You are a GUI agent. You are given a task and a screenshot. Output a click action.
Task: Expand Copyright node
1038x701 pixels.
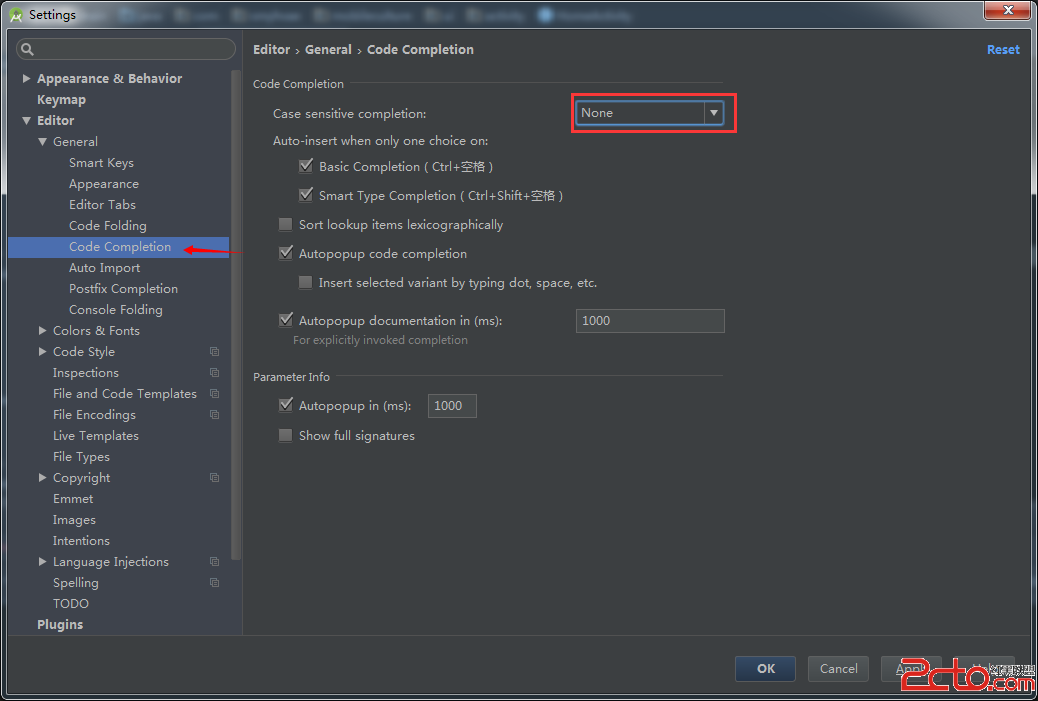click(42, 477)
